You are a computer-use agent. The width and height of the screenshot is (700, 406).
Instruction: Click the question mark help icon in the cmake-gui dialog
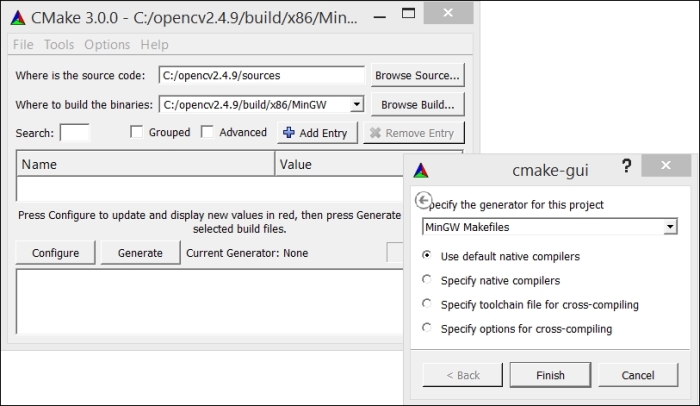pyautogui.click(x=626, y=166)
